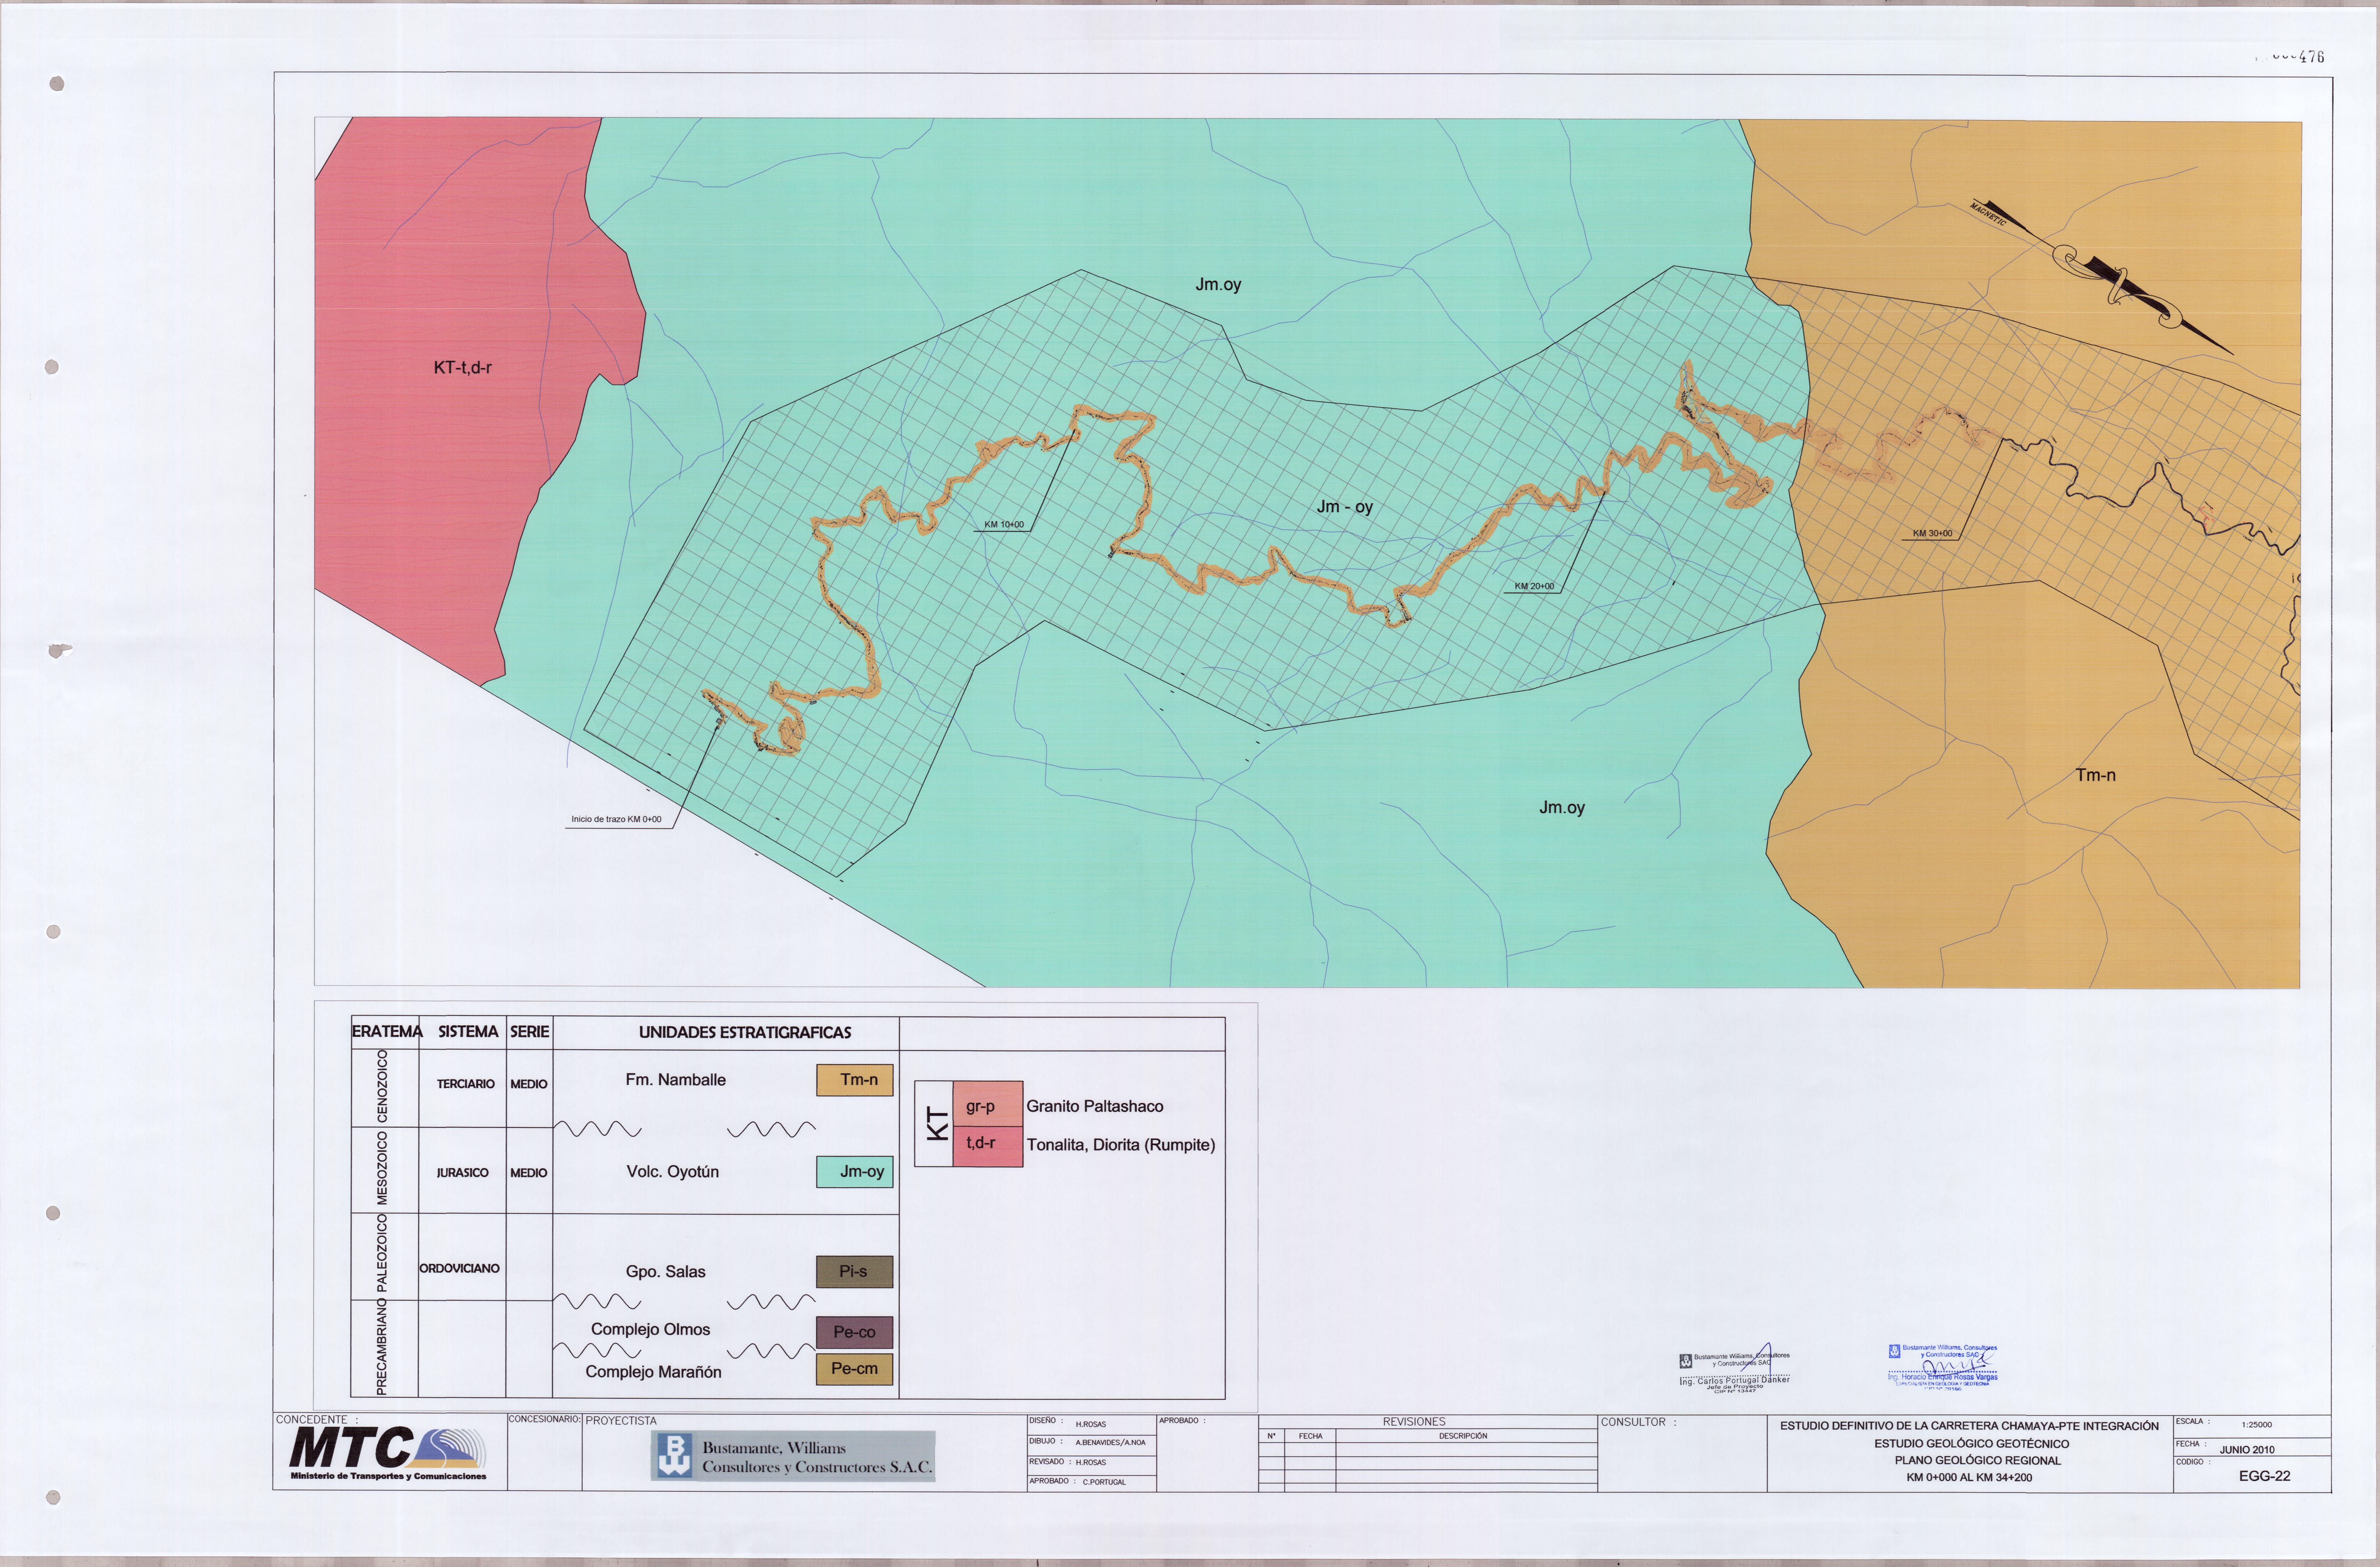Viewport: 2380px width, 1567px height.
Task: Click the PROYECTISTA field label
Action: pyautogui.click(x=621, y=1421)
